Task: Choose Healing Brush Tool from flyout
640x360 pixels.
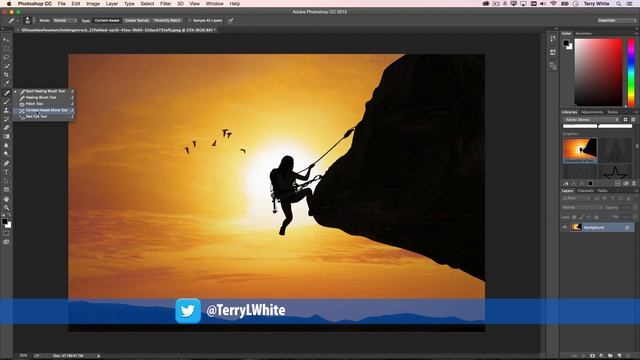Action: pos(43,98)
